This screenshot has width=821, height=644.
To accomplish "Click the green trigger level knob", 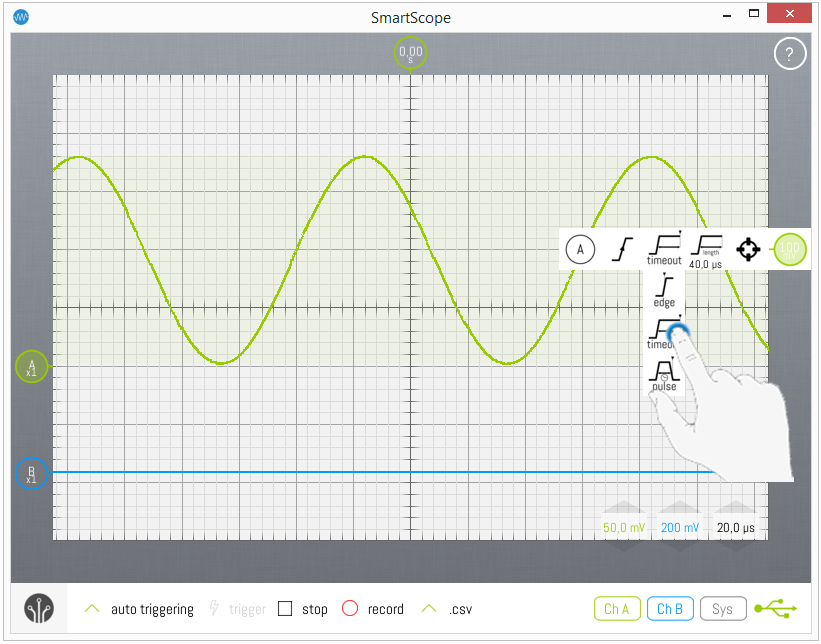I will (x=790, y=248).
